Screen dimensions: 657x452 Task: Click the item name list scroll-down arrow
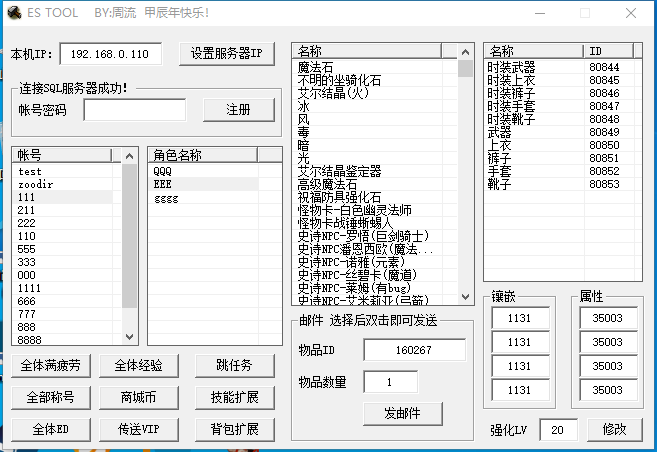(x=465, y=297)
